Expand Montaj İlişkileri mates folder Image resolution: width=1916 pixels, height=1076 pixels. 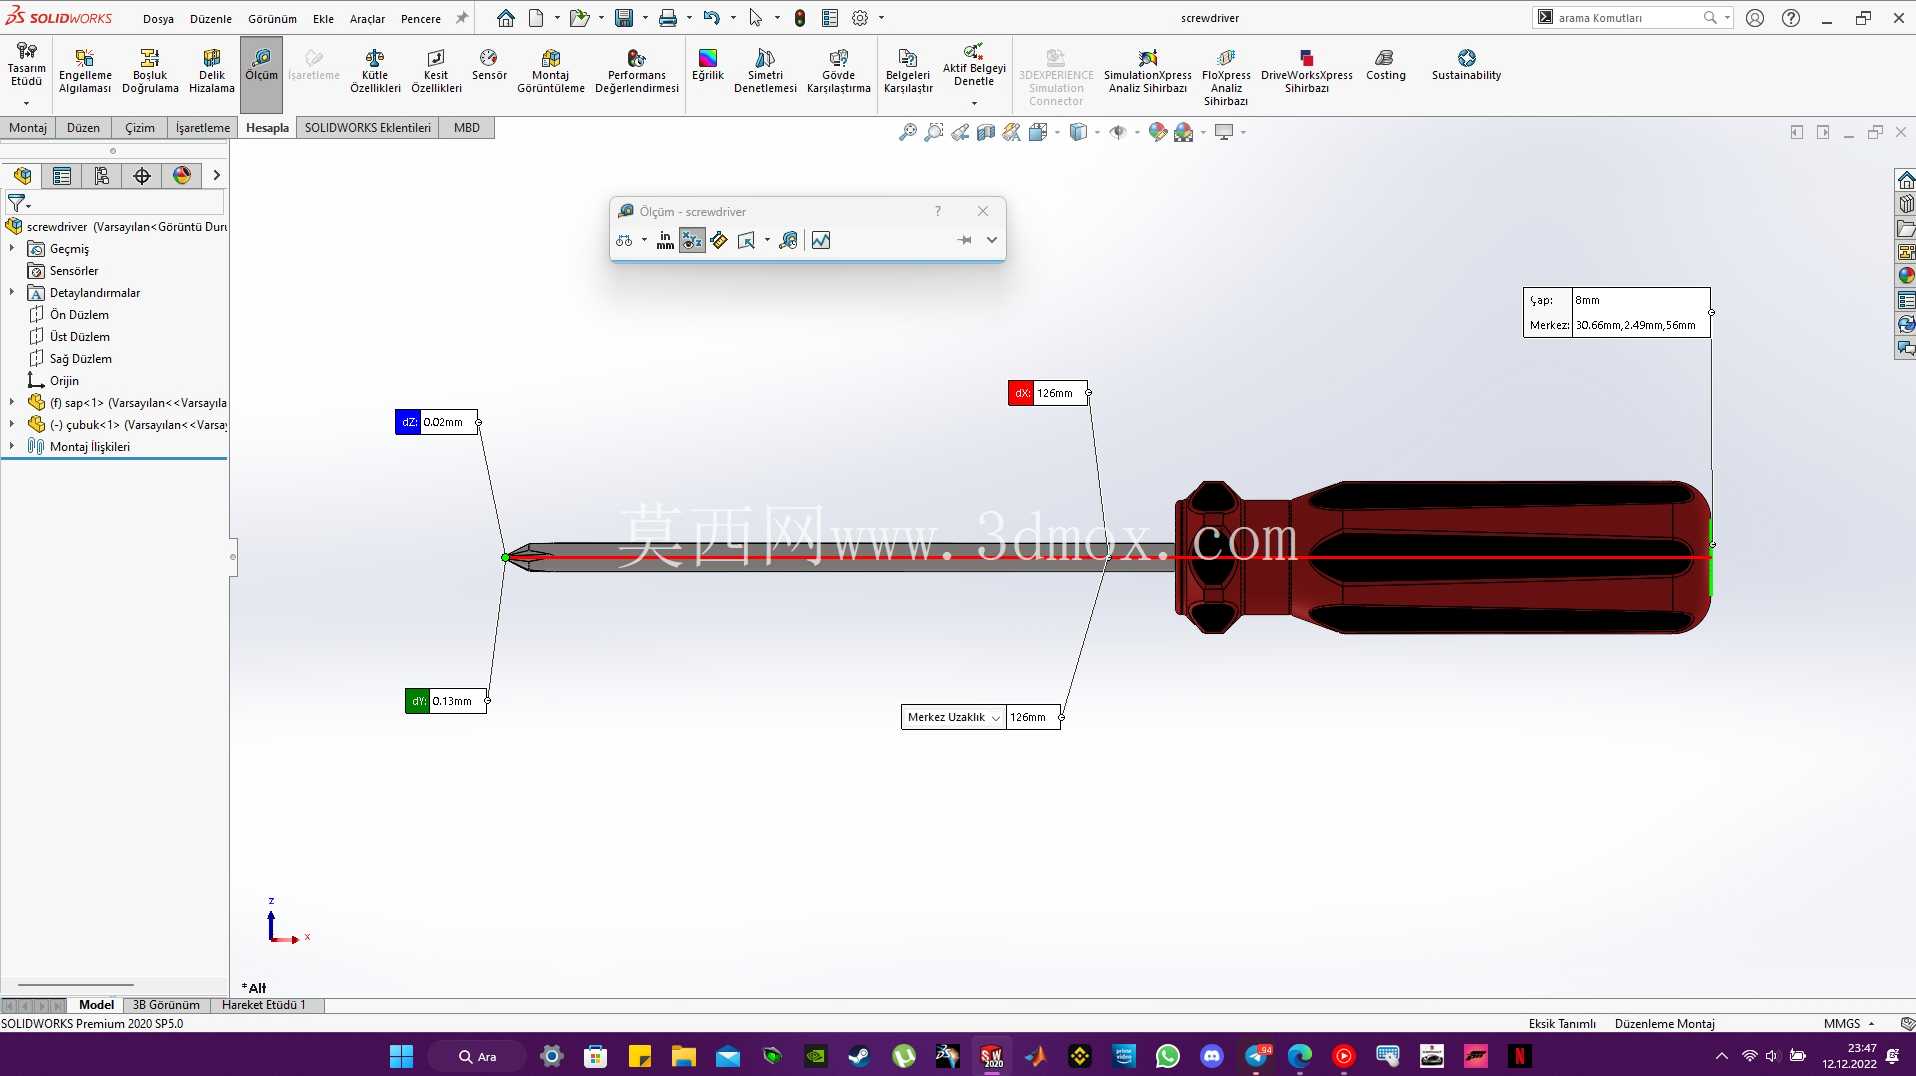tap(12, 446)
